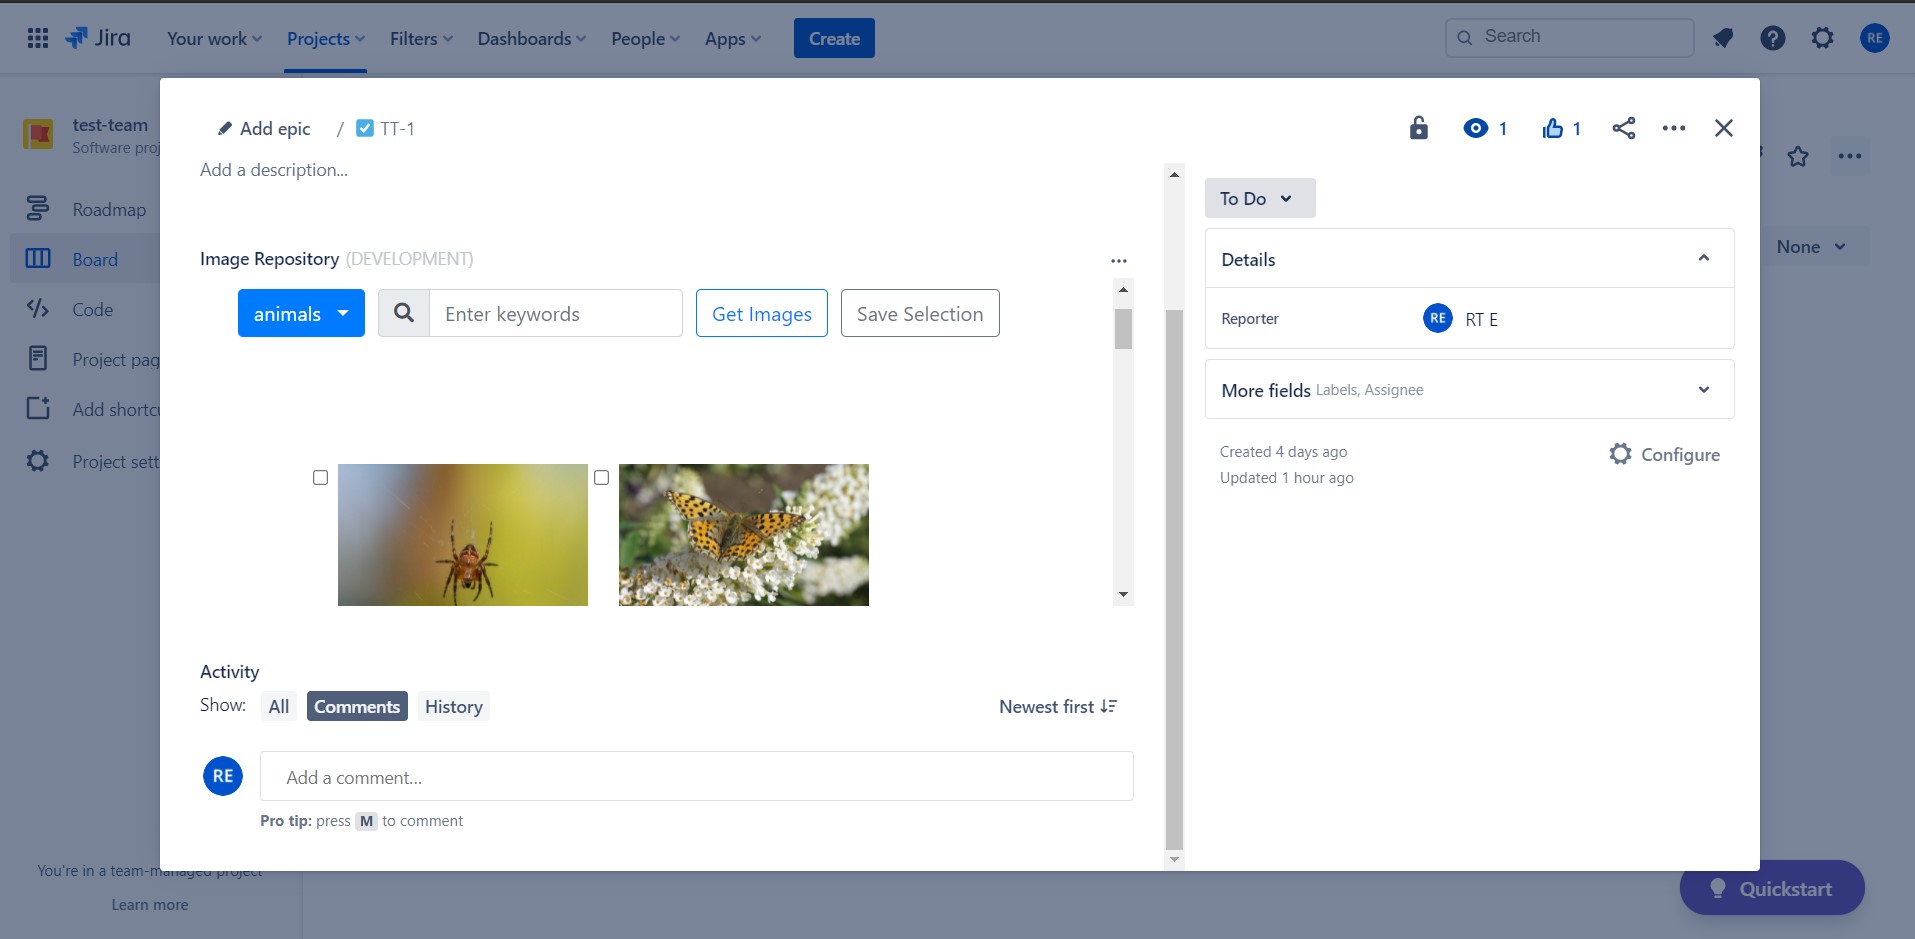
Task: Open the People dropdown menu
Action: coord(645,38)
